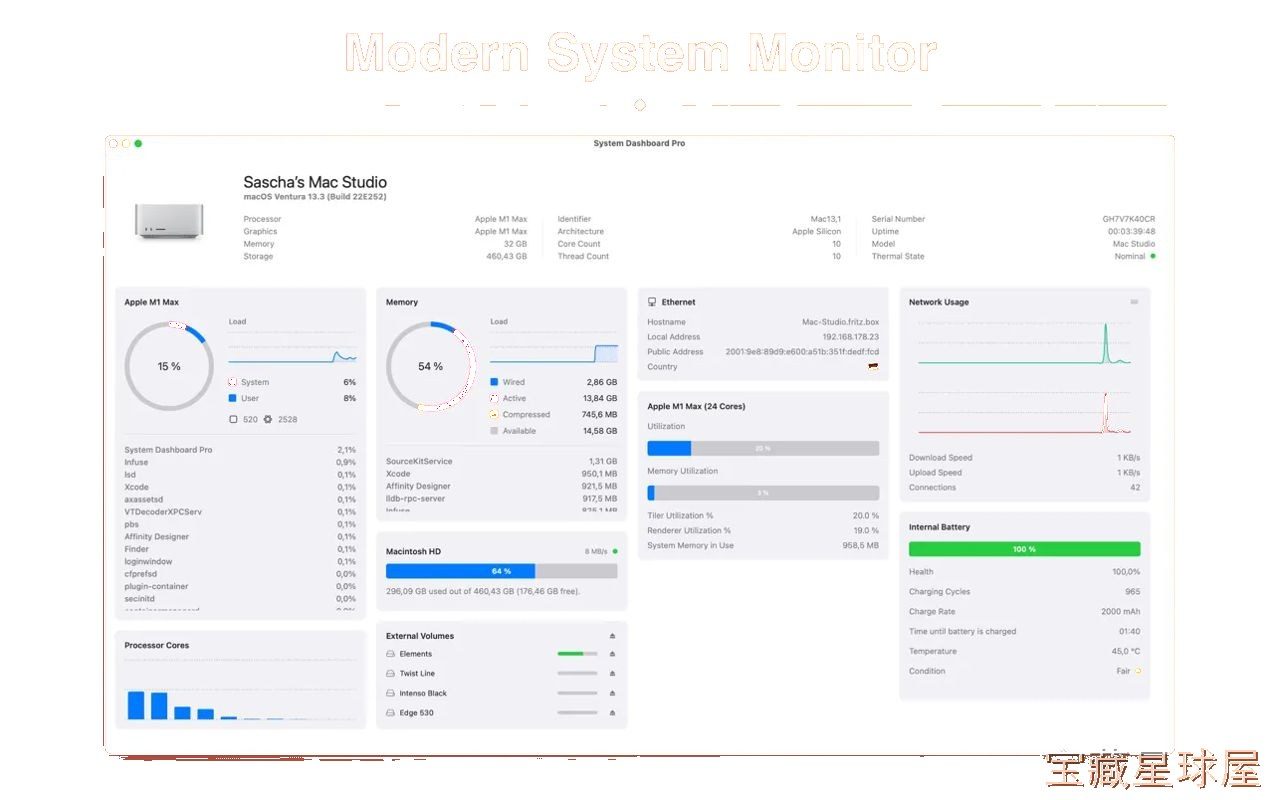
Task: Eject the Edge 530 volume
Action: click(612, 713)
